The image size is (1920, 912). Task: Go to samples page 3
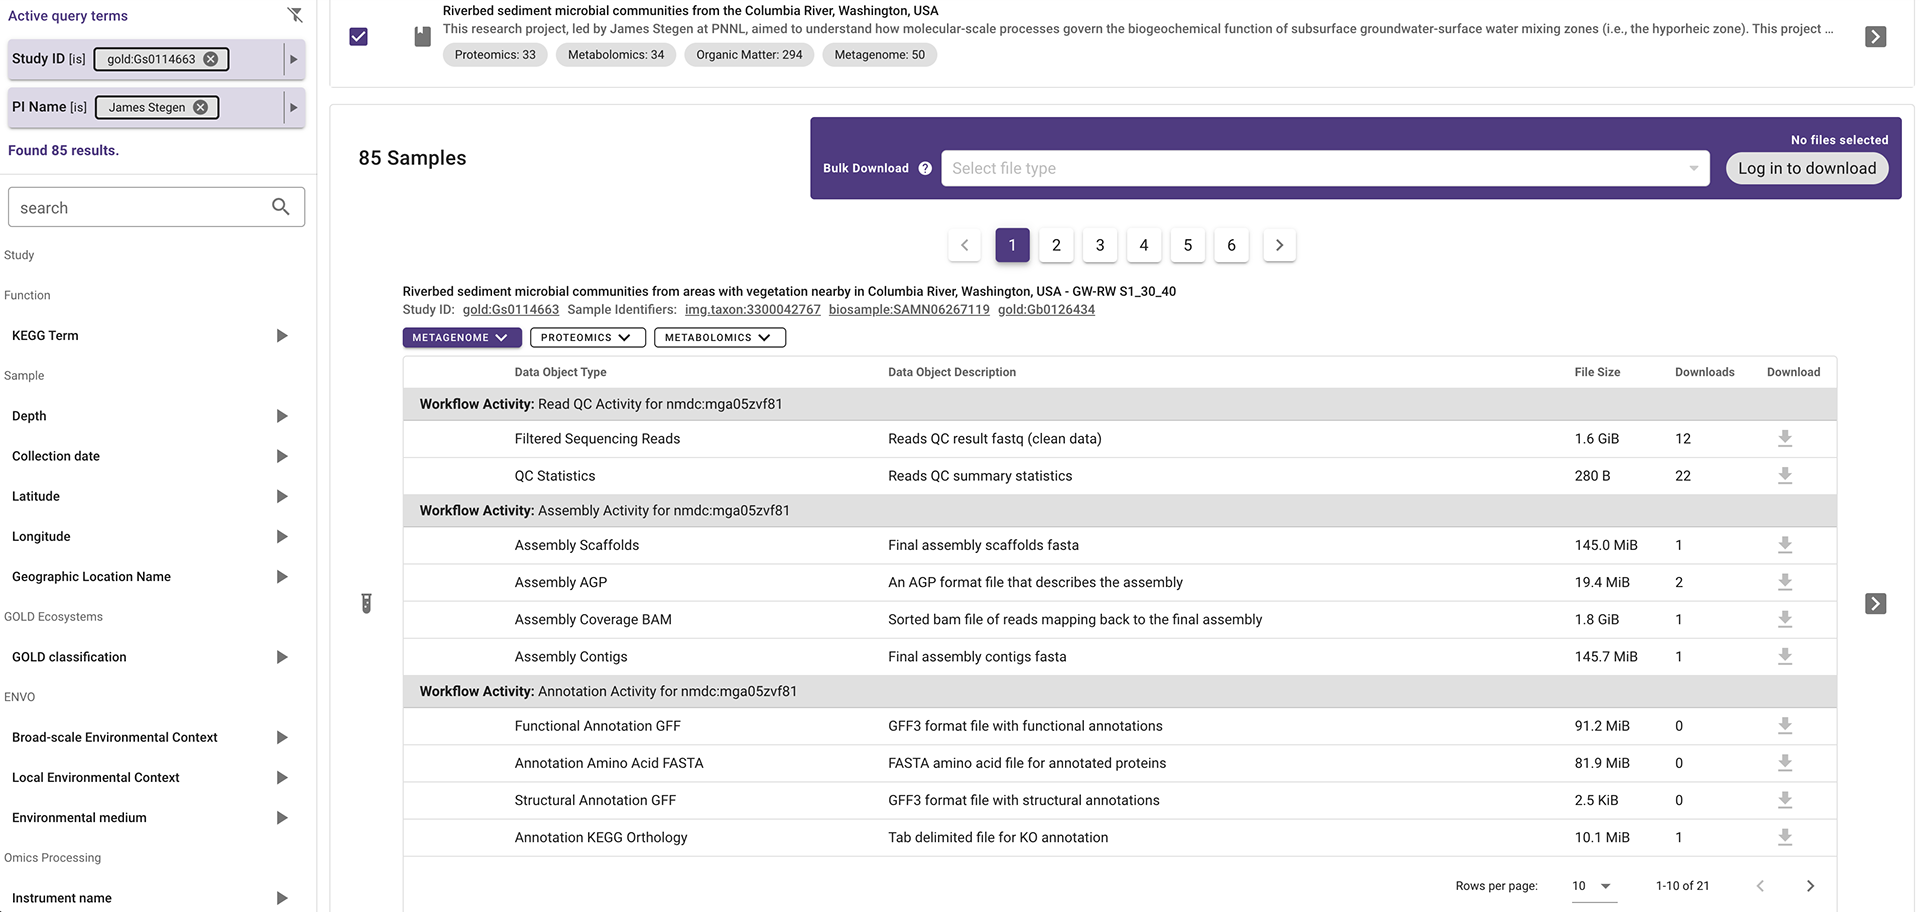click(x=1100, y=245)
